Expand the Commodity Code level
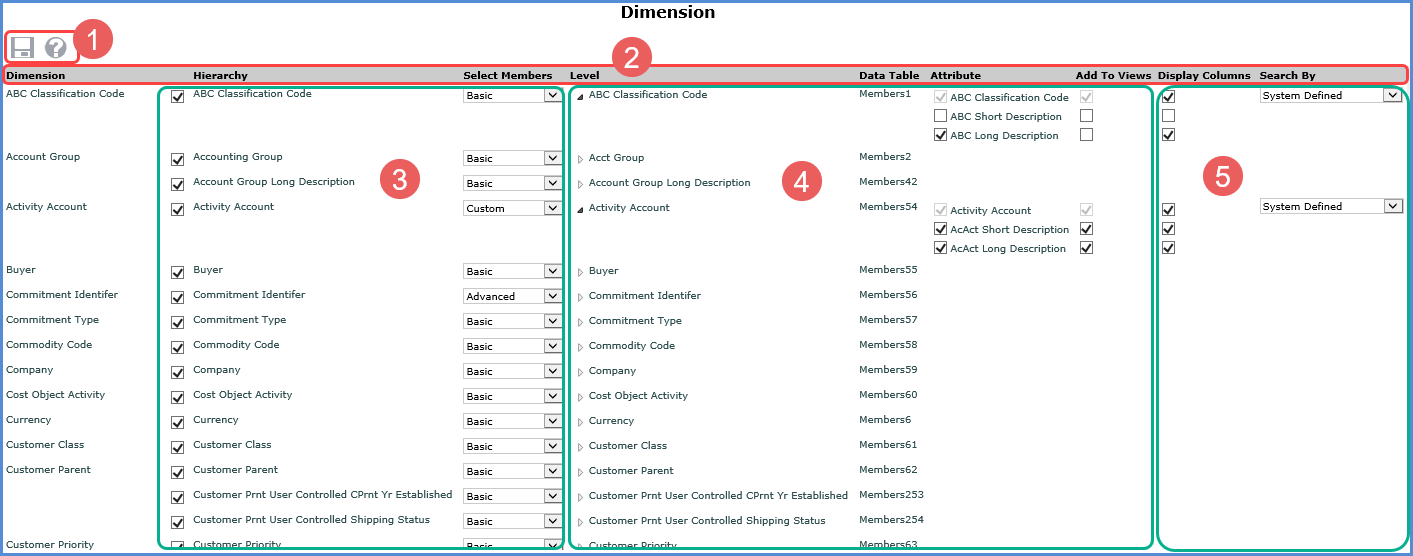The image size is (1413, 556). click(580, 347)
